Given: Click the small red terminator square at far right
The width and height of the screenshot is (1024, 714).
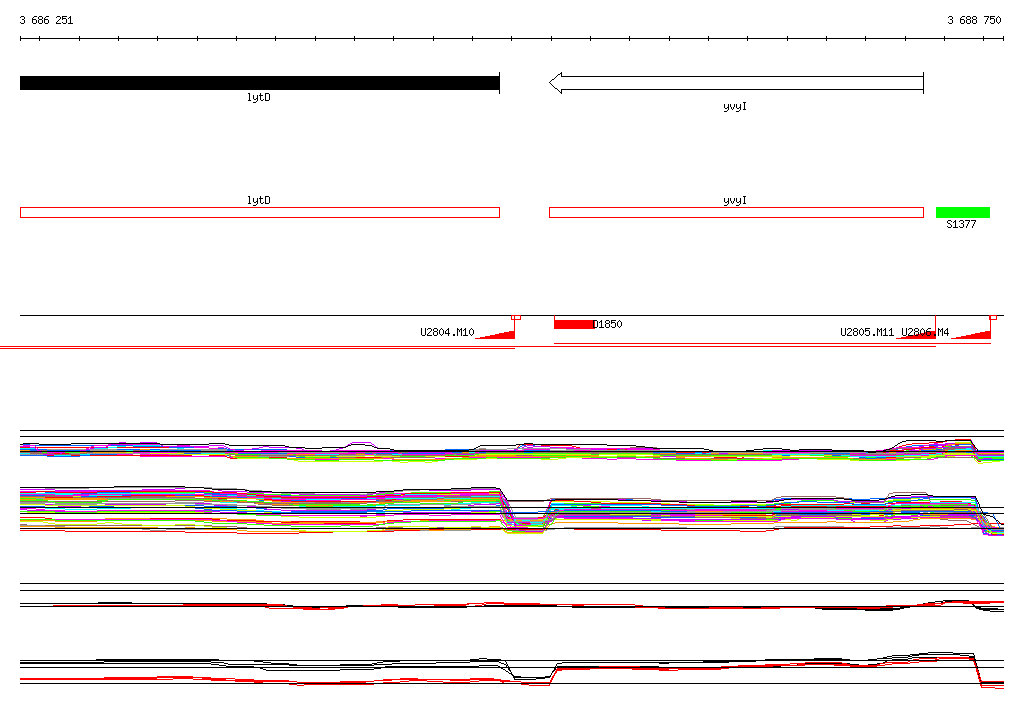Looking at the screenshot, I should (993, 317).
